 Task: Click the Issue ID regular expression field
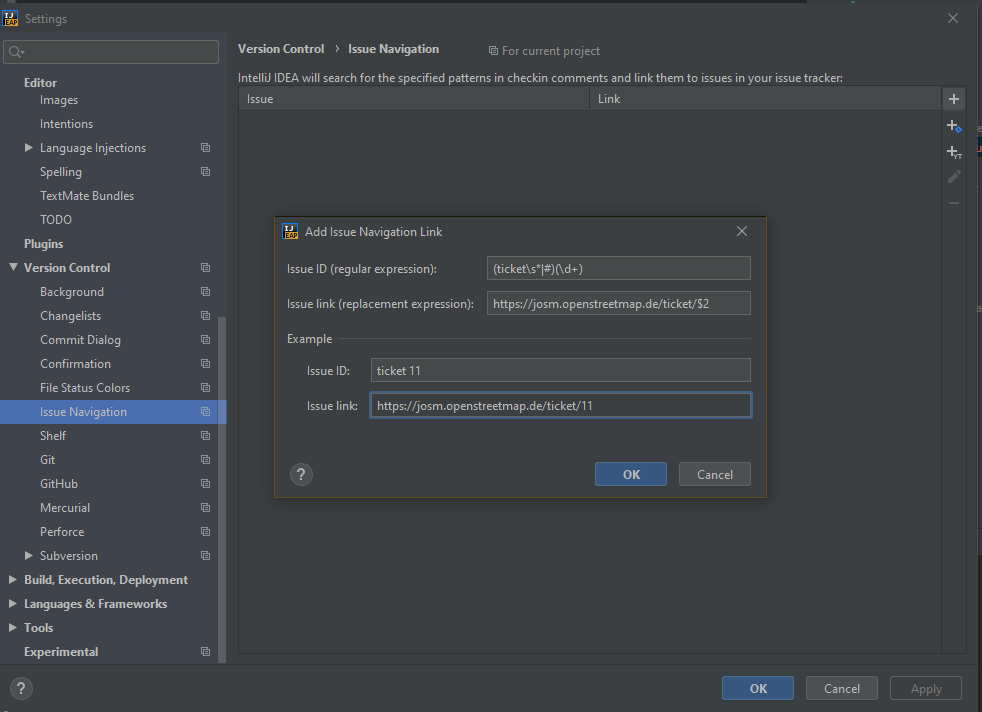(618, 268)
